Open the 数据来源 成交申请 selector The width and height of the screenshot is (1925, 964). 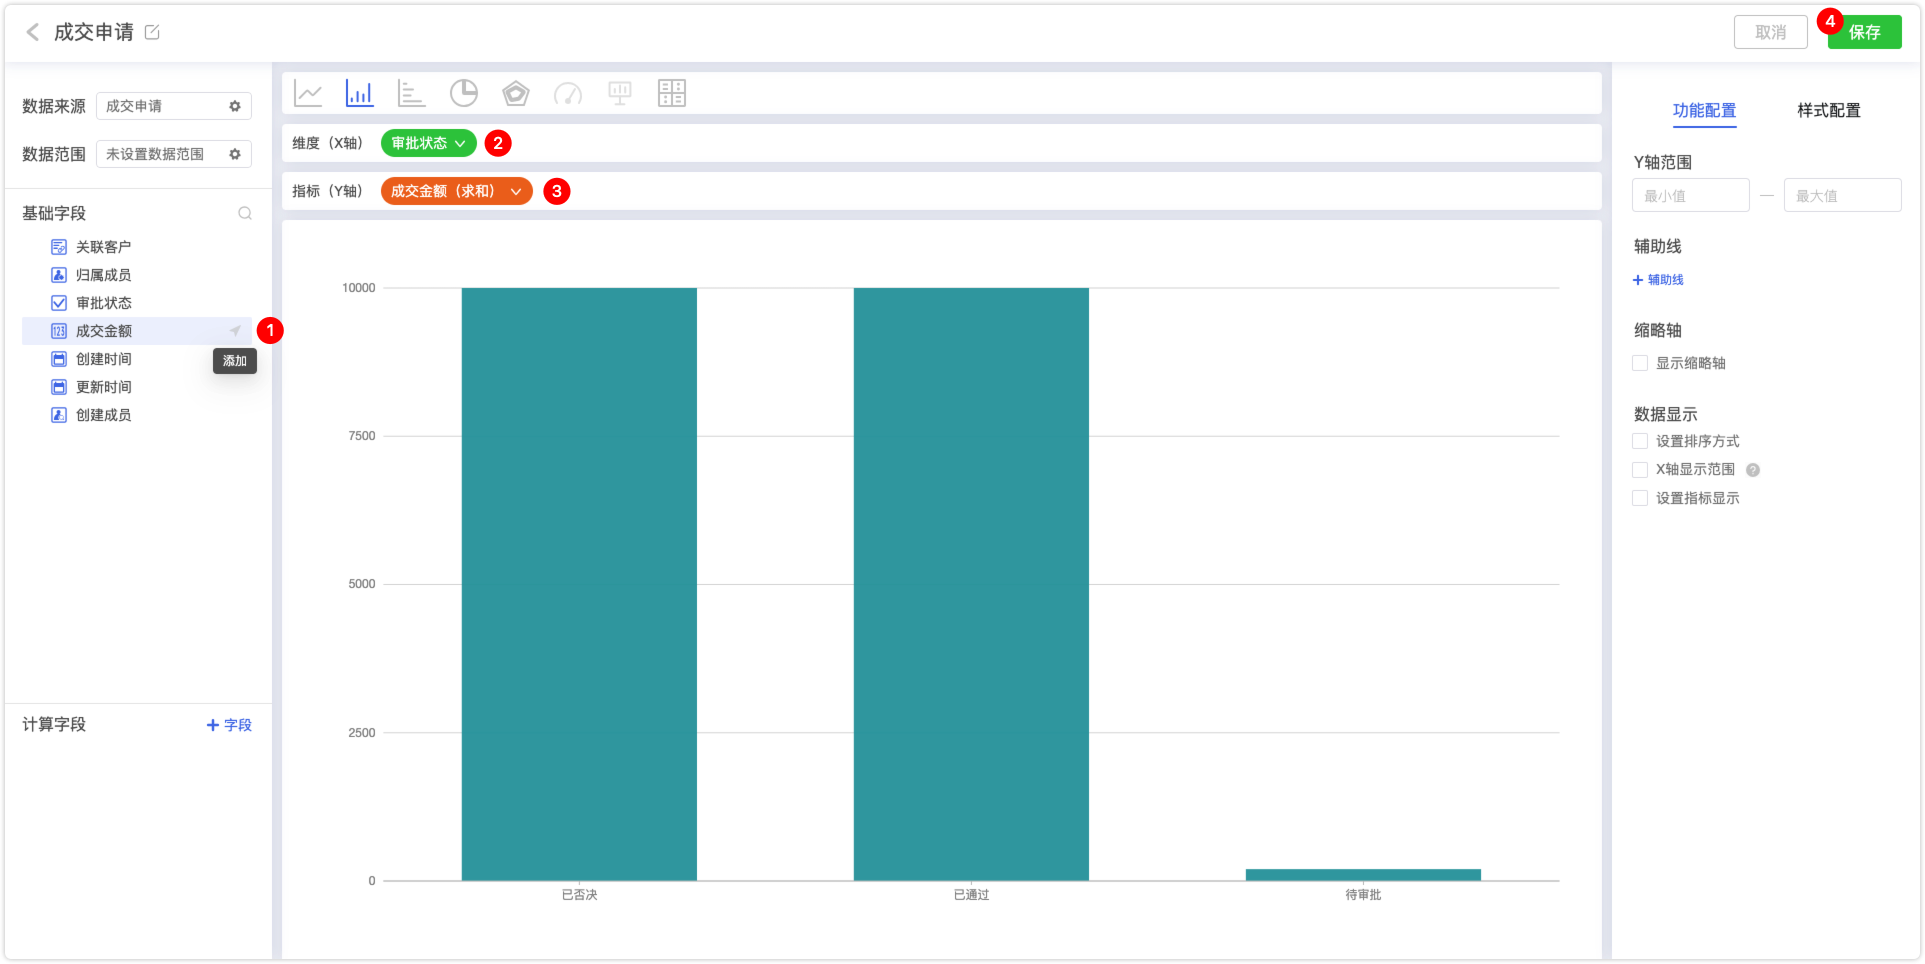click(x=173, y=106)
